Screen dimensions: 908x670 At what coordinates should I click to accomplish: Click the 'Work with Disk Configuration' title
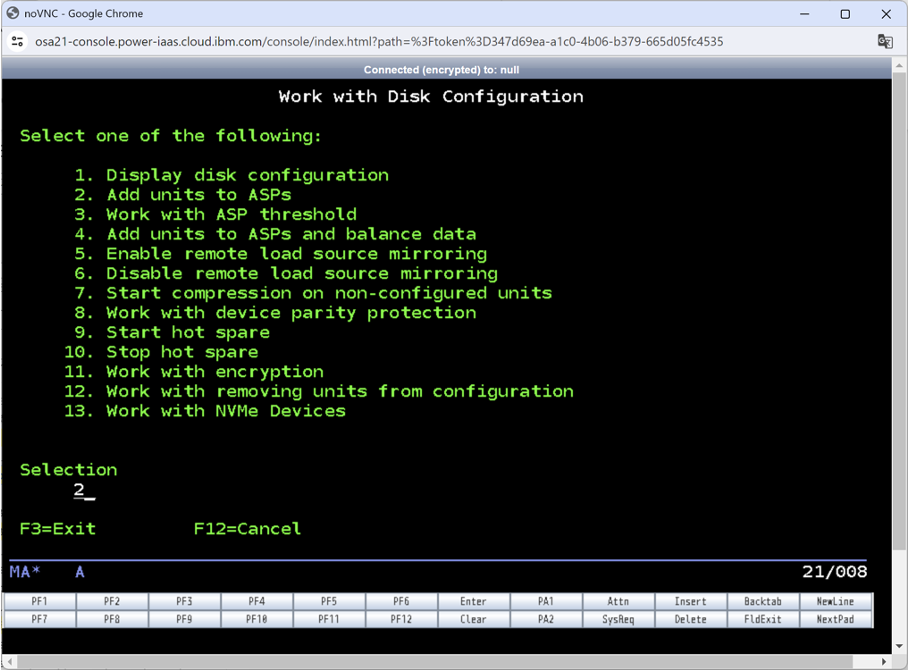431,96
